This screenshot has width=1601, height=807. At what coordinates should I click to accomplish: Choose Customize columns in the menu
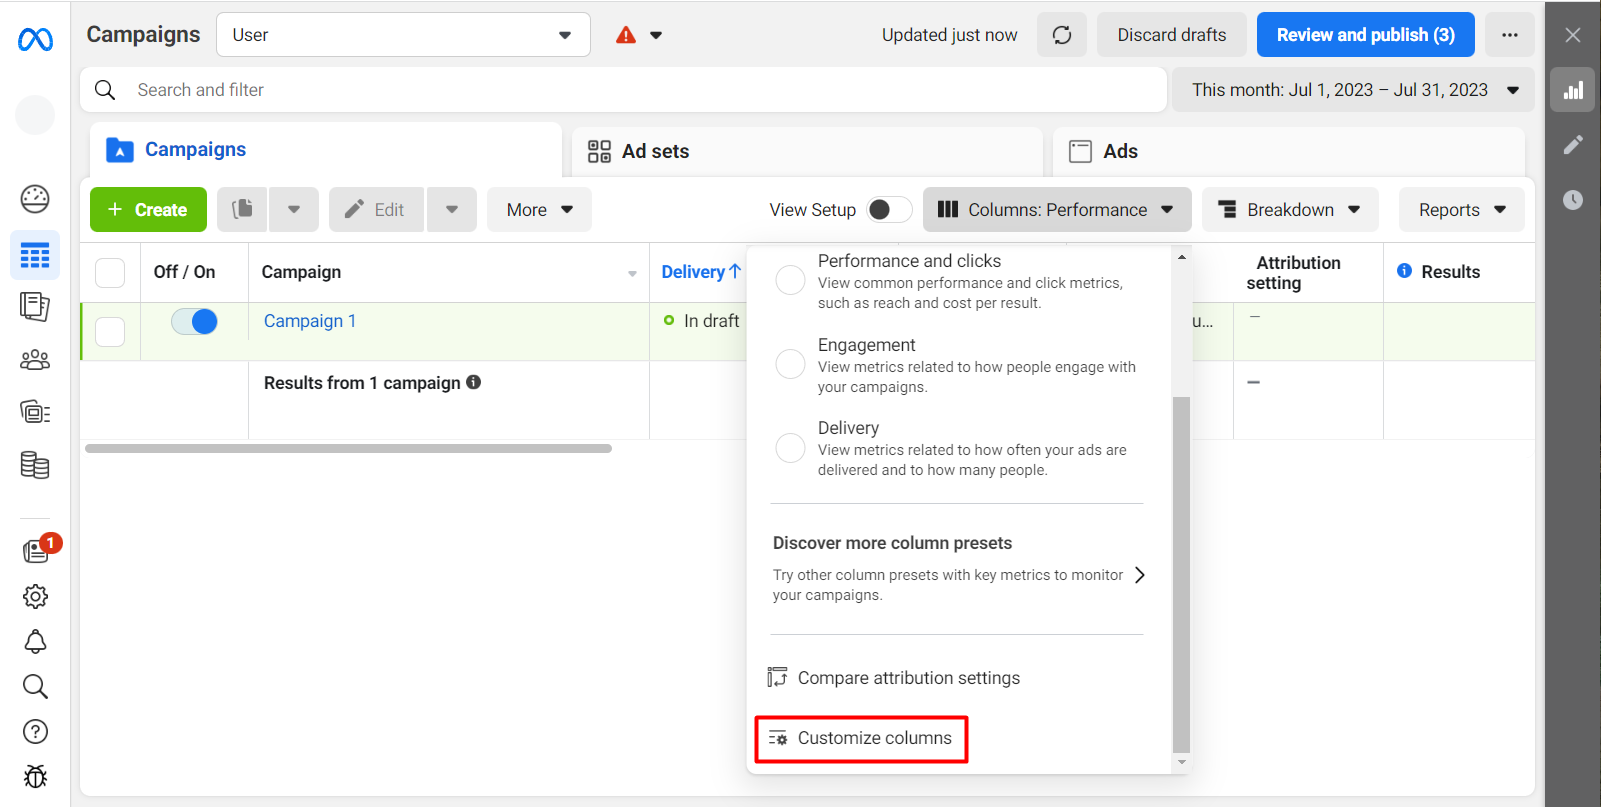tap(861, 738)
